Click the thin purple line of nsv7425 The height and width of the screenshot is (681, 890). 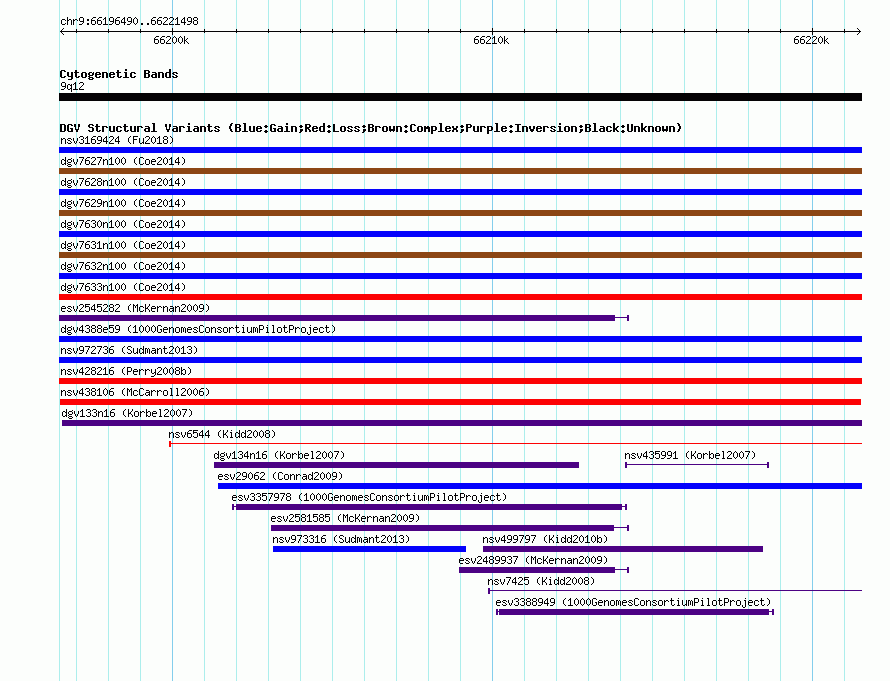[x=675, y=591]
